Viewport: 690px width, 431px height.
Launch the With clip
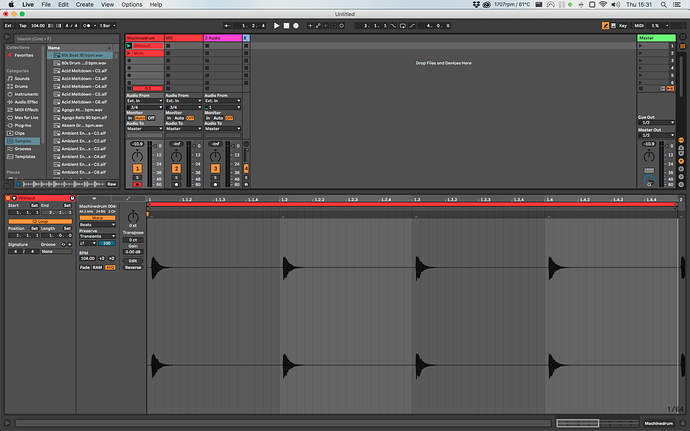click(129, 53)
